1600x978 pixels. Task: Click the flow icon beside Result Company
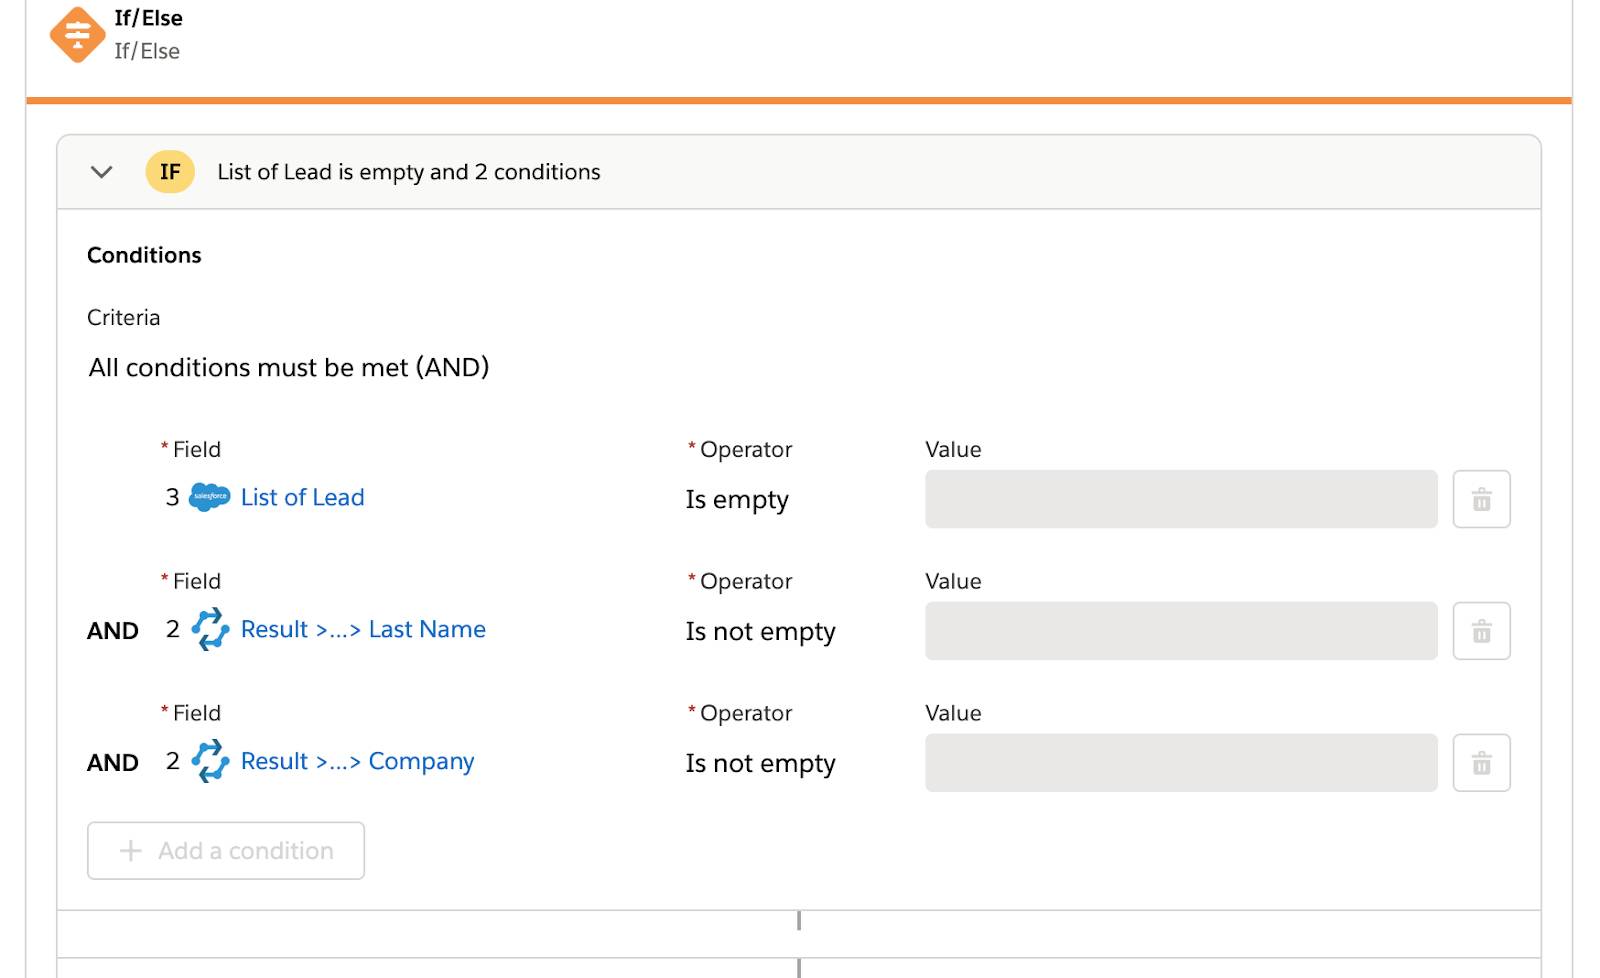(x=210, y=761)
